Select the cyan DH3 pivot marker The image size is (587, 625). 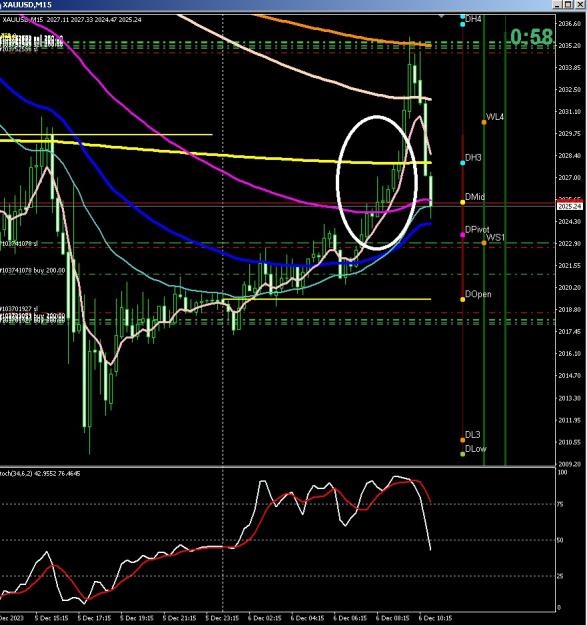(462, 163)
